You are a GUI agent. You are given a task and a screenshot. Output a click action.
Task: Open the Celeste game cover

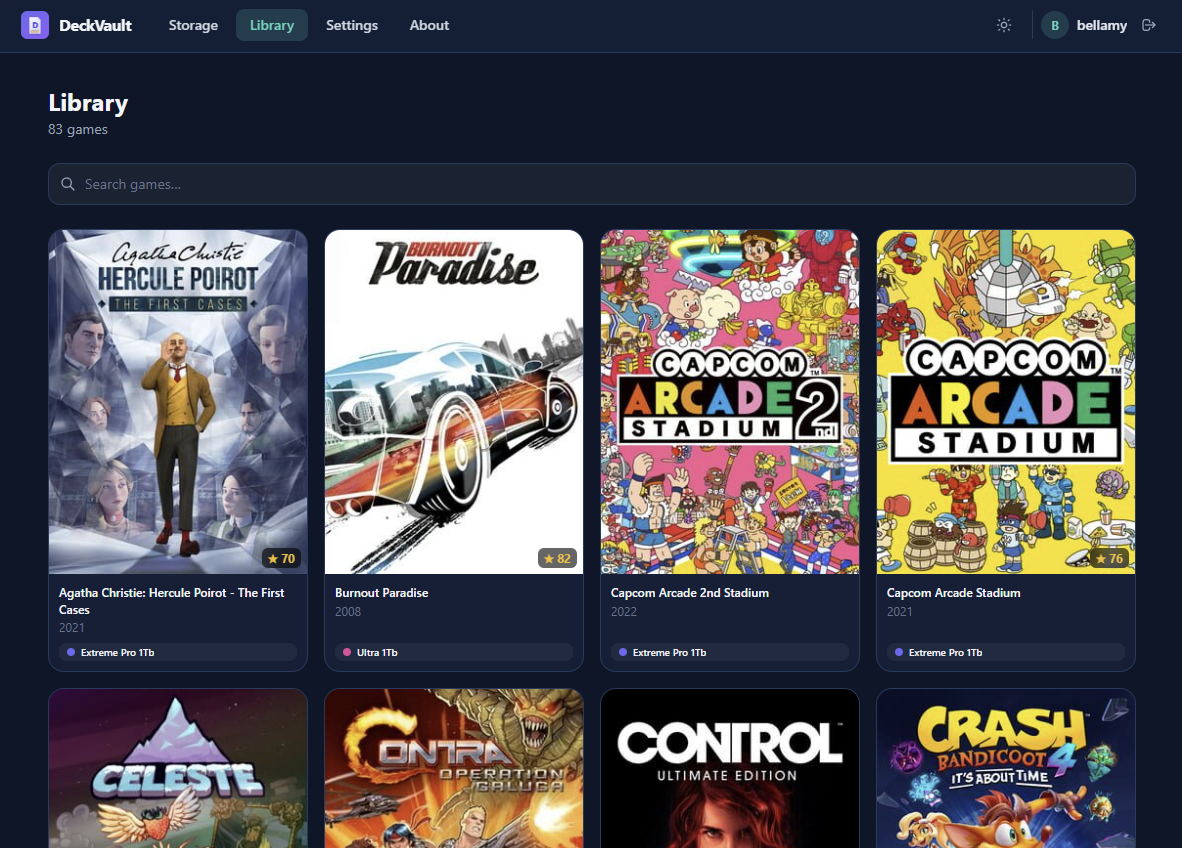click(x=178, y=768)
